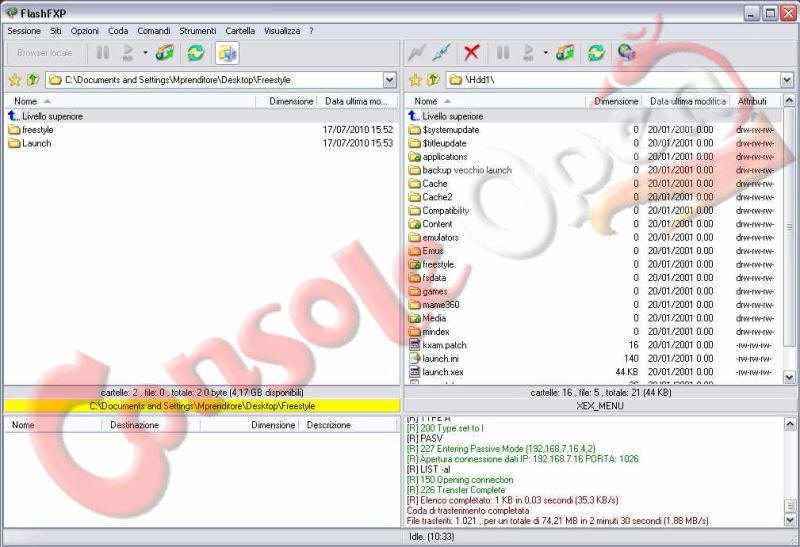The width and height of the screenshot is (800, 547).
Task: Click remote pane transfer files icon
Action: coord(565,53)
